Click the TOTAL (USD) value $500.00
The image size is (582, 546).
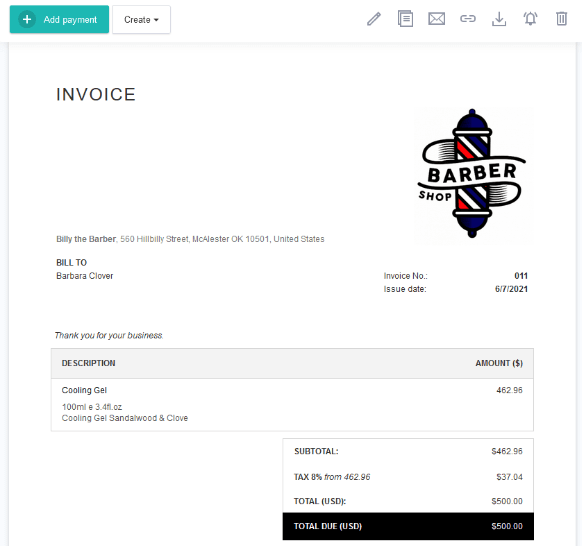(507, 501)
